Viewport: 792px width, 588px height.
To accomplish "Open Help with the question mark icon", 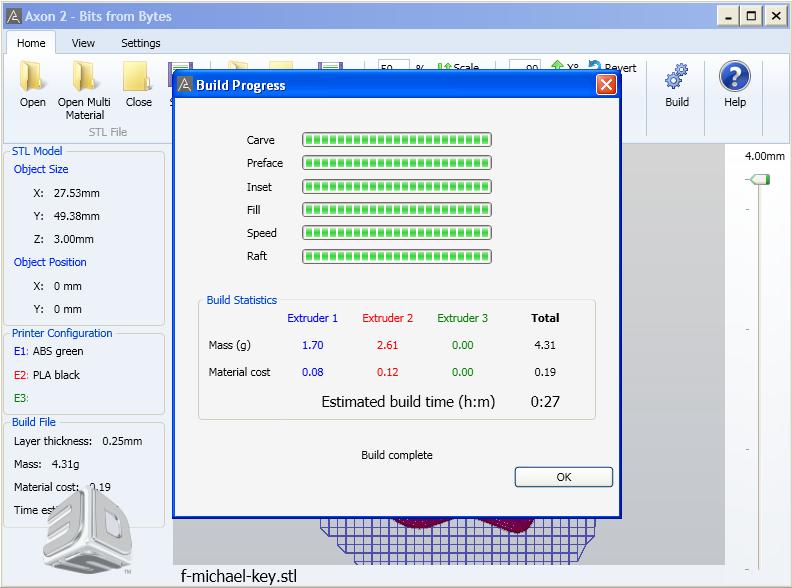I will coord(734,76).
